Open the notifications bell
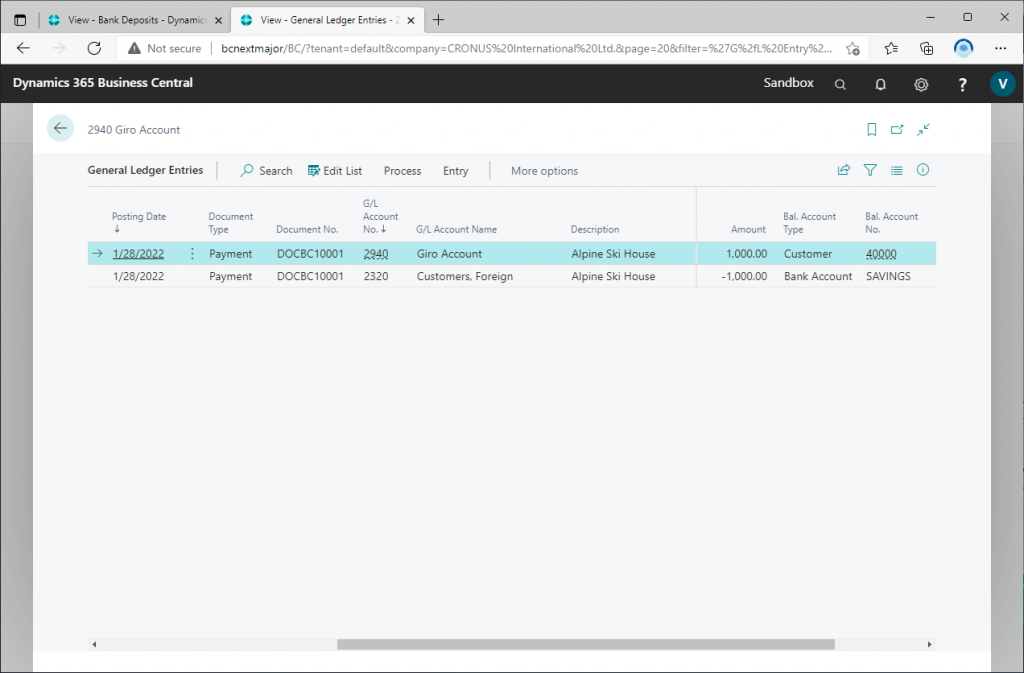 point(880,84)
